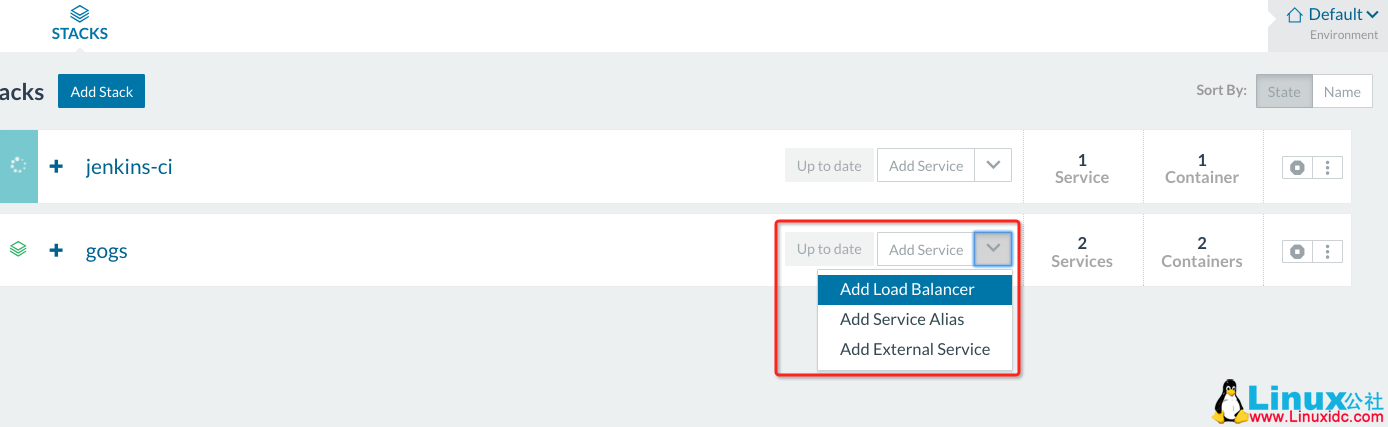The height and width of the screenshot is (427, 1388).
Task: Click jenkins-ci 1 Service count
Action: (1082, 168)
